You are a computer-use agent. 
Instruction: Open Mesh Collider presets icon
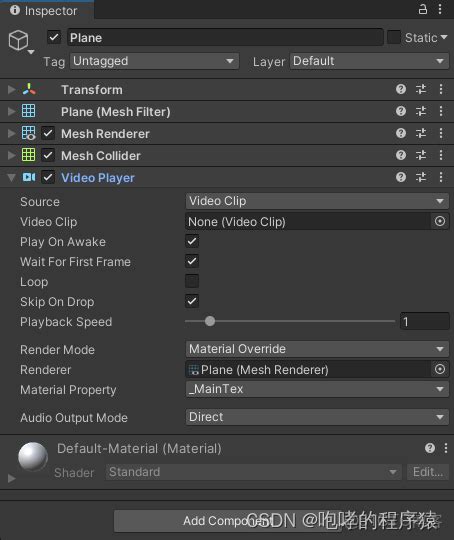[x=421, y=155]
